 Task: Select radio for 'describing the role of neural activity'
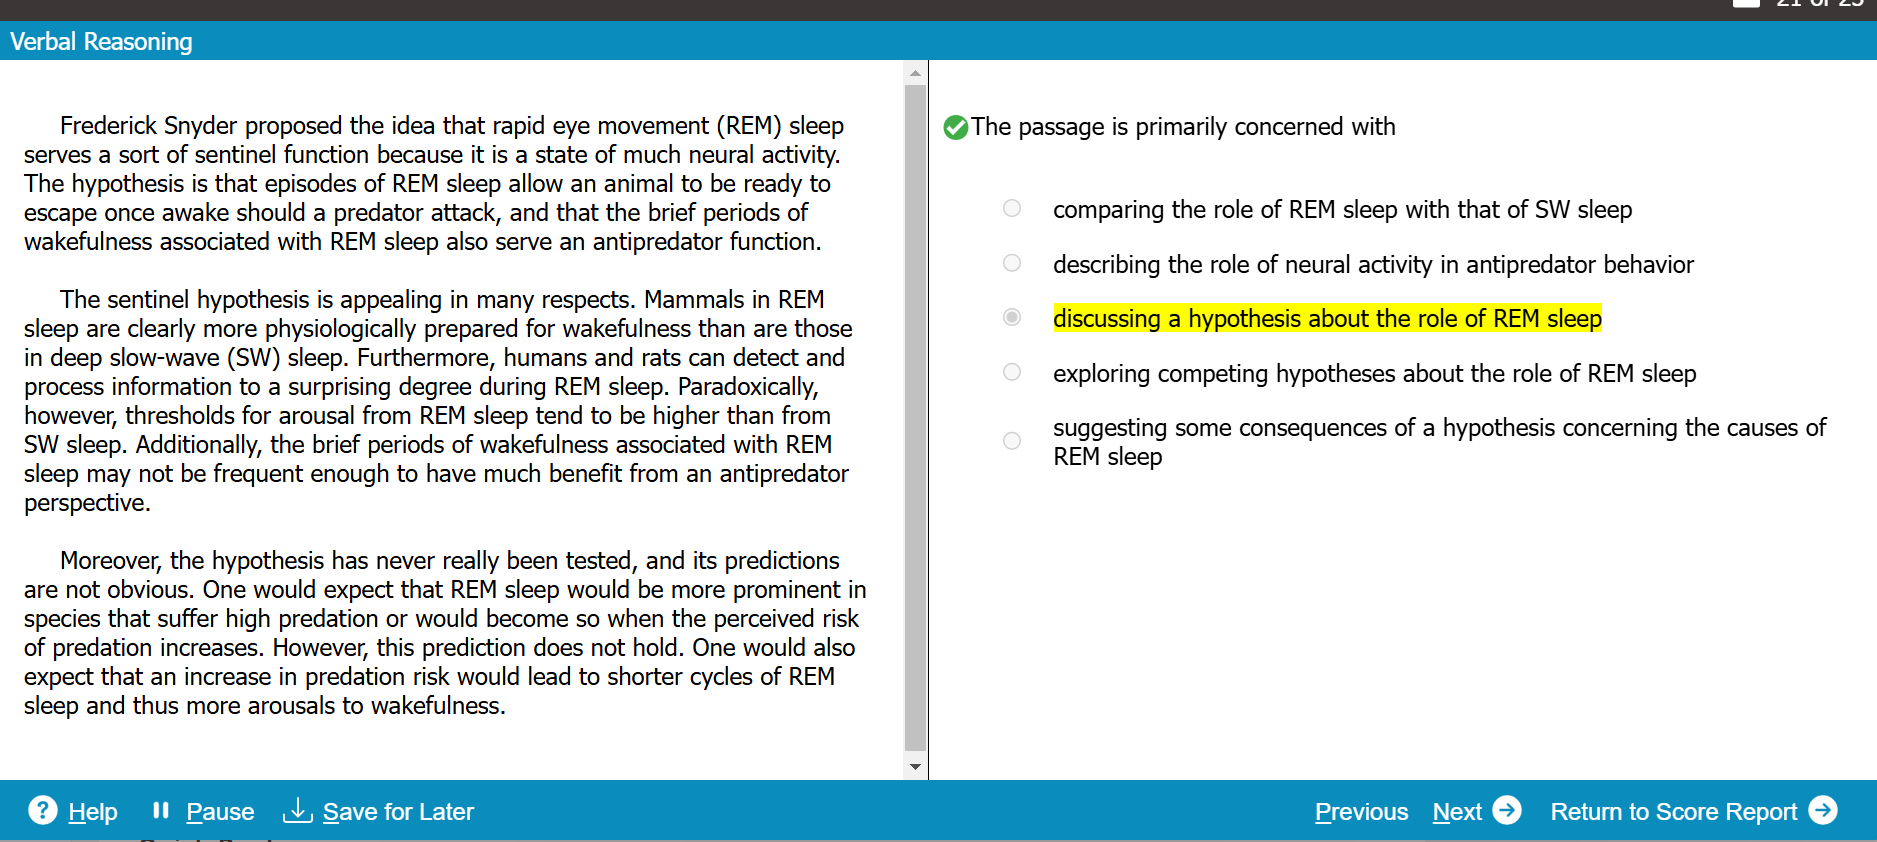click(x=1012, y=263)
